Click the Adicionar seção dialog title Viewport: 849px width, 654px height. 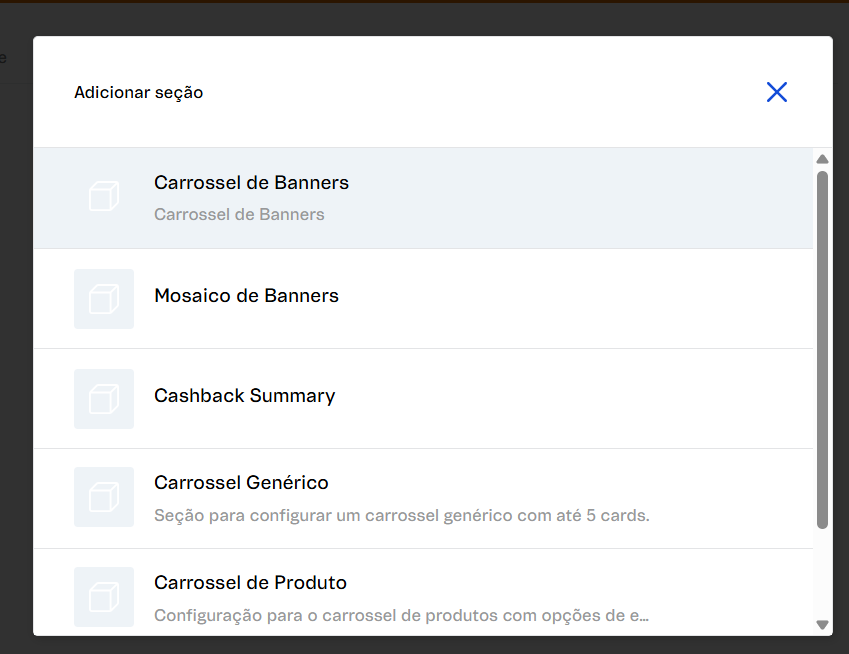pyautogui.click(x=138, y=91)
